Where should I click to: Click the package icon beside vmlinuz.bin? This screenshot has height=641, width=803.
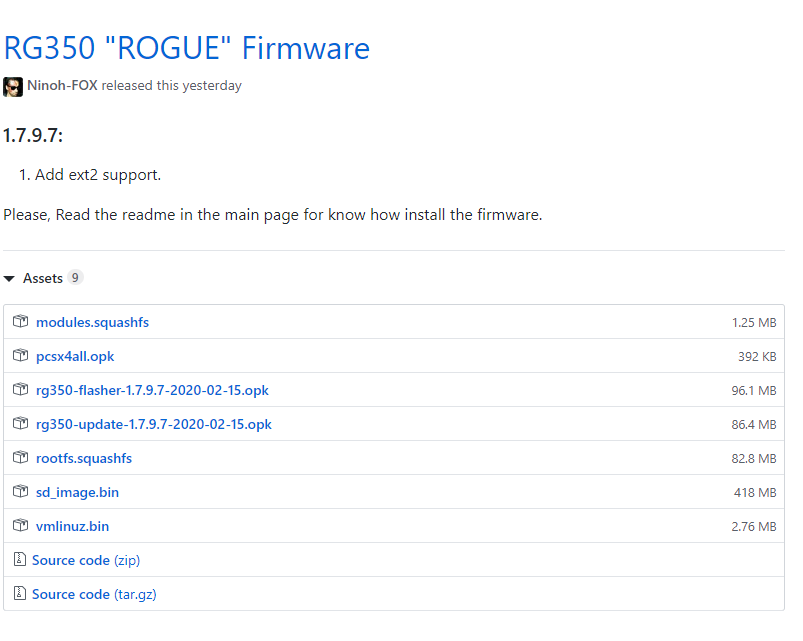[20, 525]
